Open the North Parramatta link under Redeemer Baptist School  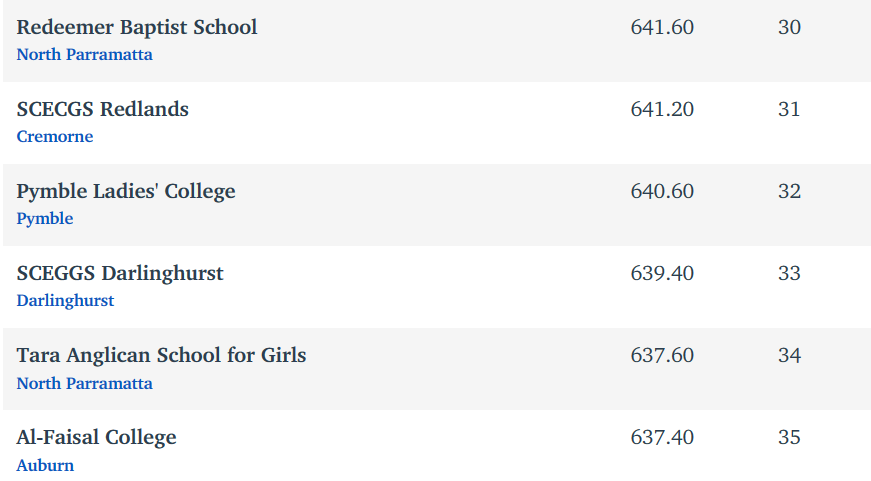point(84,54)
